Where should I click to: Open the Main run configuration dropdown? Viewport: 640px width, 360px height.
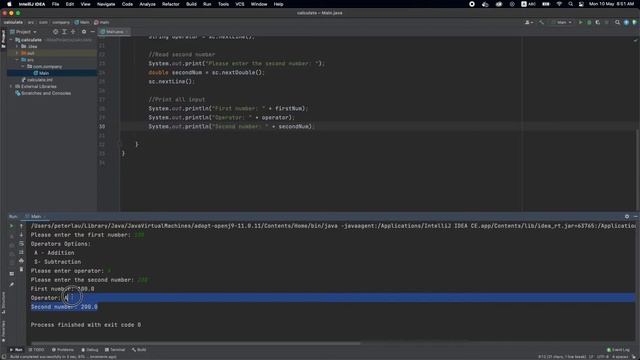pyautogui.click(x=562, y=22)
